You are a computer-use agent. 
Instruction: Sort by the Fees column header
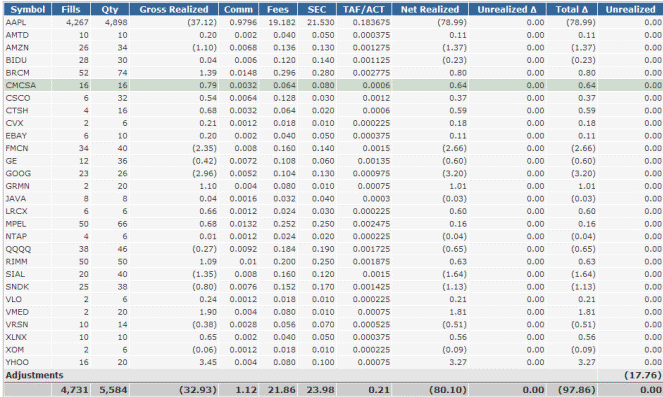pyautogui.click(x=278, y=9)
